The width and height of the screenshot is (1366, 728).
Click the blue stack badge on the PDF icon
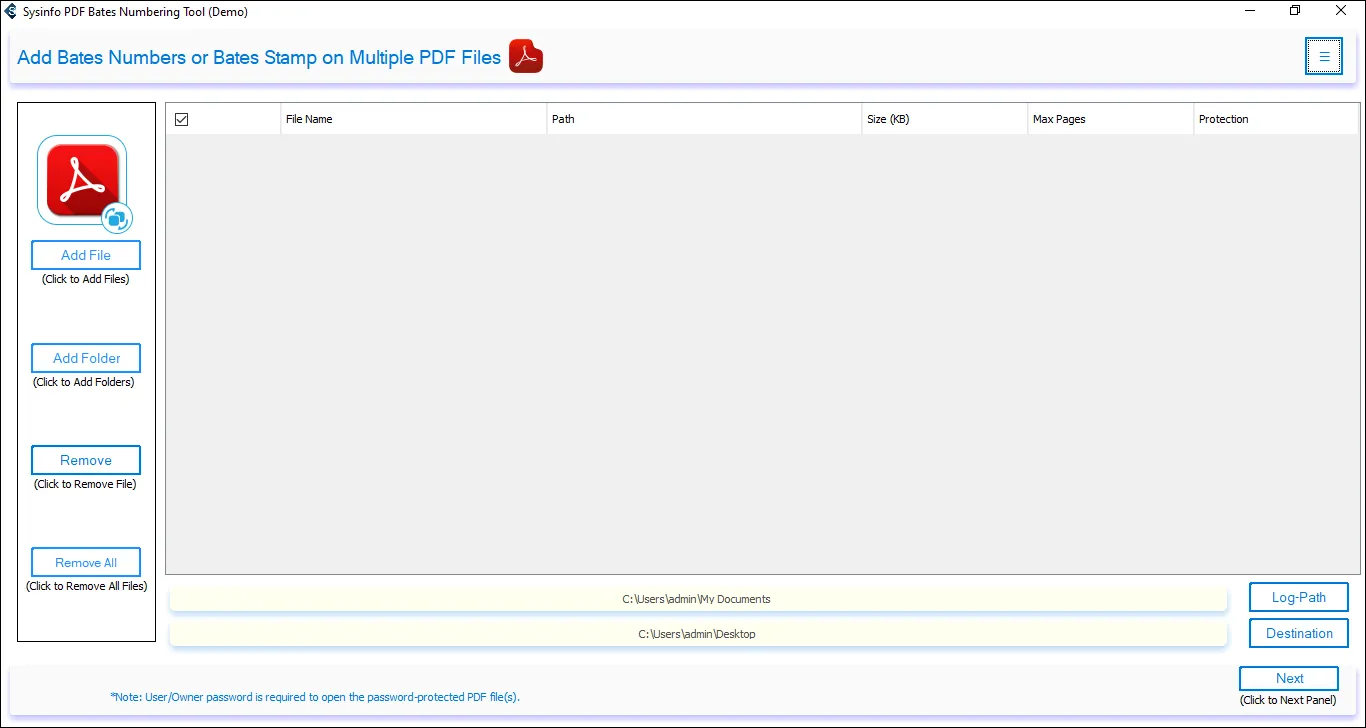point(117,218)
